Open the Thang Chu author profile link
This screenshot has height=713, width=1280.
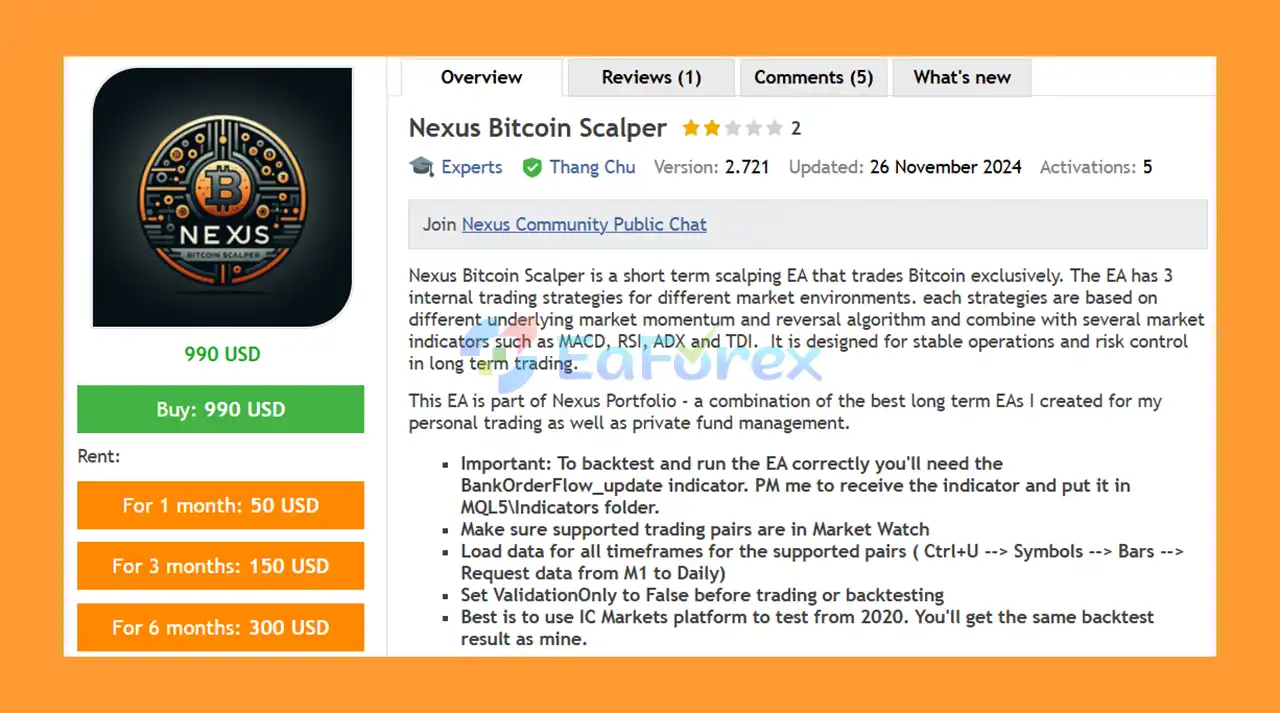tap(592, 167)
